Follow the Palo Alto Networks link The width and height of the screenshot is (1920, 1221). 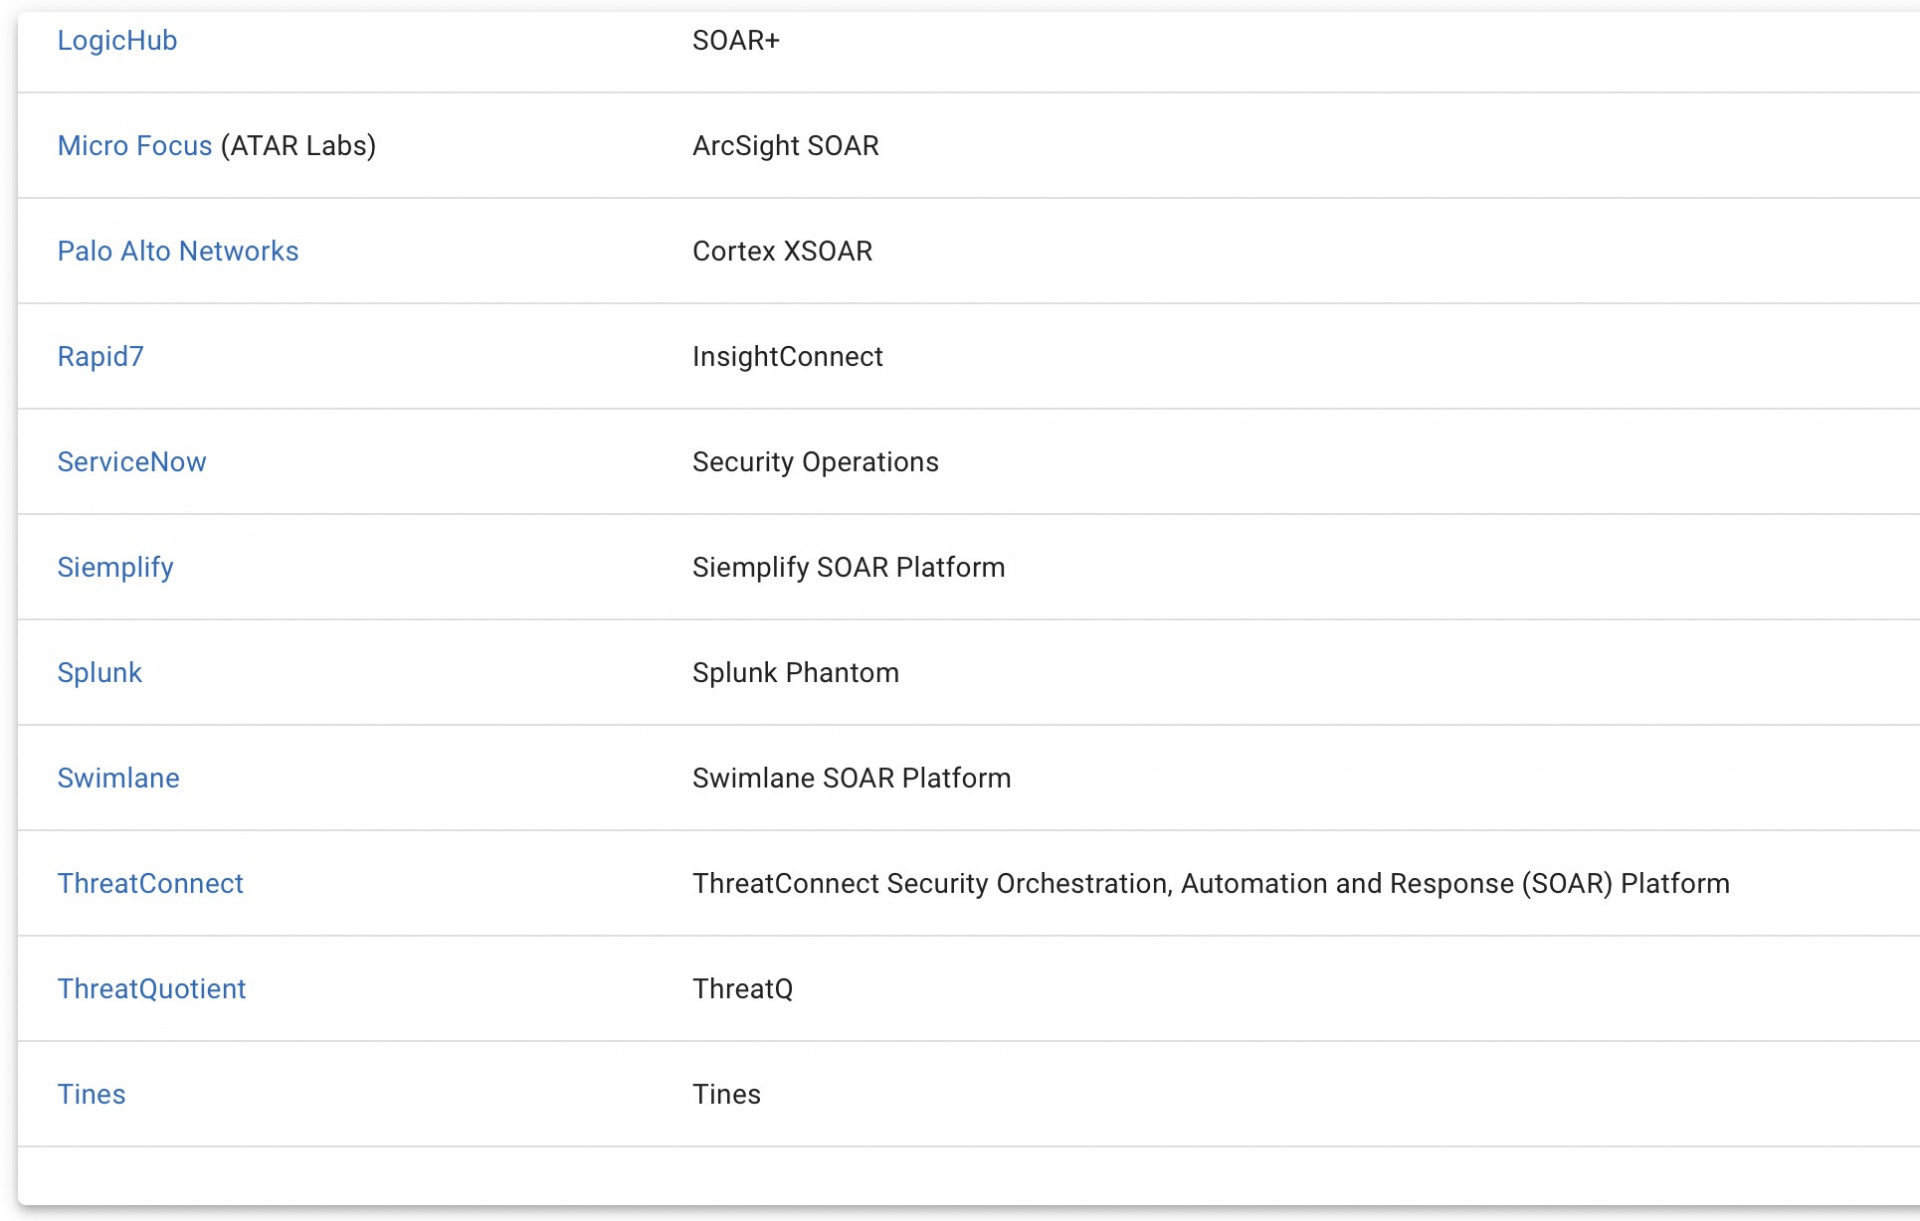178,251
